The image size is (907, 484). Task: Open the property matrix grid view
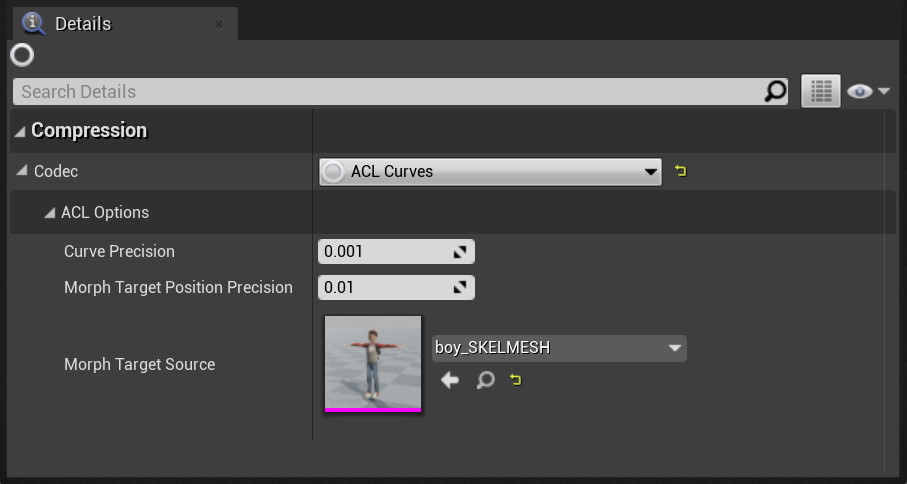(820, 91)
